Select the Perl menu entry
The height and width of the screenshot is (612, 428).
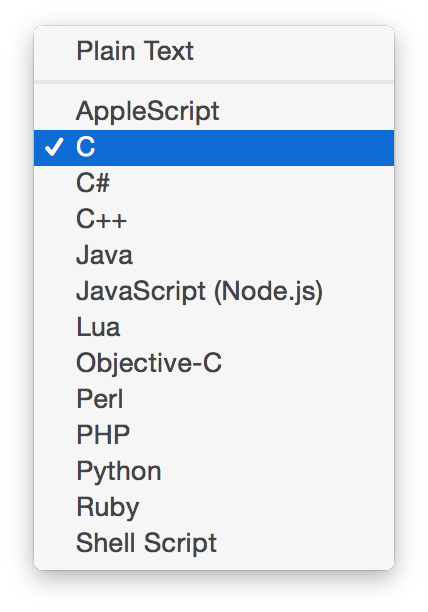(x=214, y=399)
